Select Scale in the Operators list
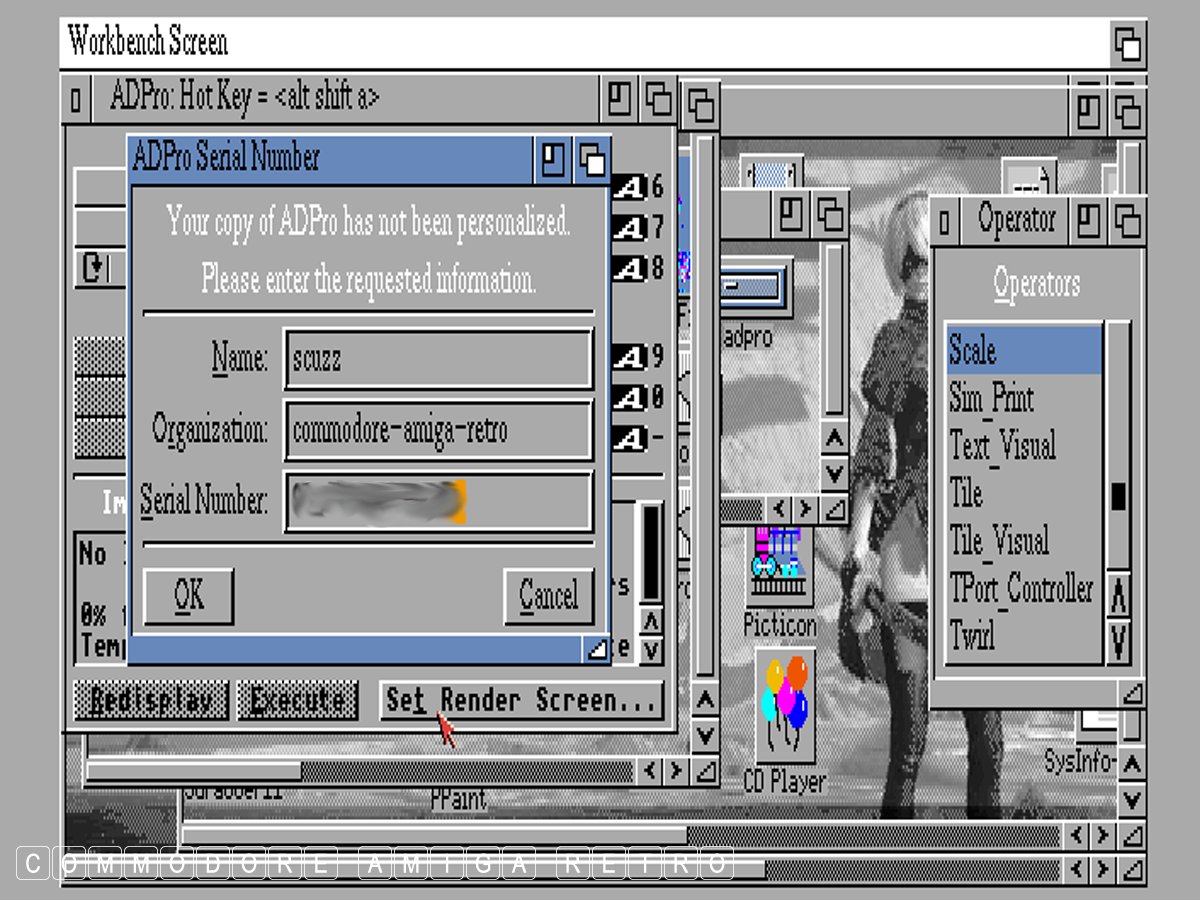1200x900 pixels. [x=1024, y=351]
